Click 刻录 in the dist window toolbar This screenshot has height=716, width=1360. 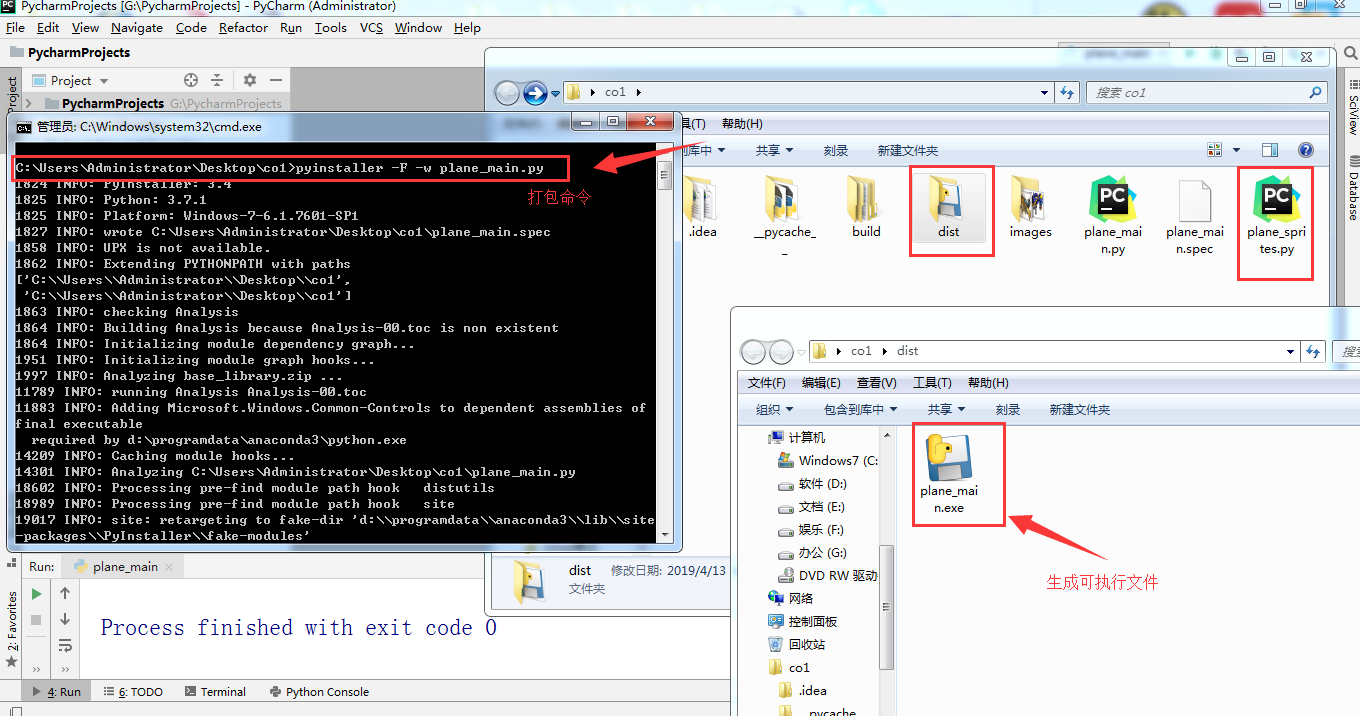[x=1008, y=409]
